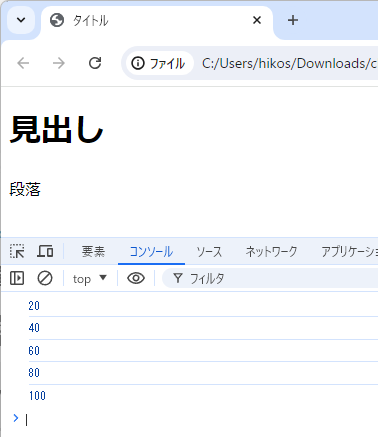This screenshot has height=437, width=378.
Task: Show the console sidebar
Action: 17,278
